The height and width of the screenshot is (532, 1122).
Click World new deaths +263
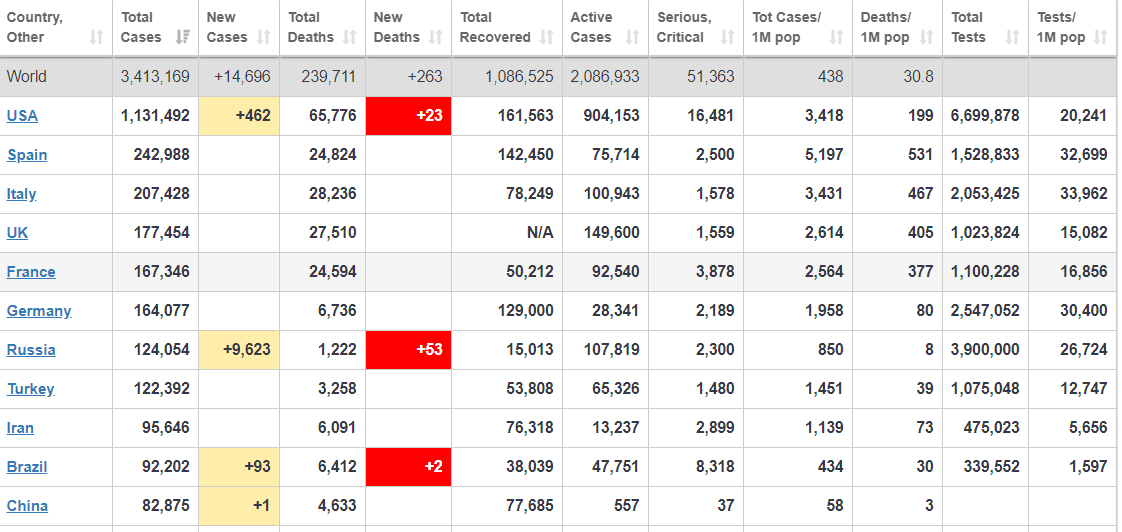tap(425, 77)
